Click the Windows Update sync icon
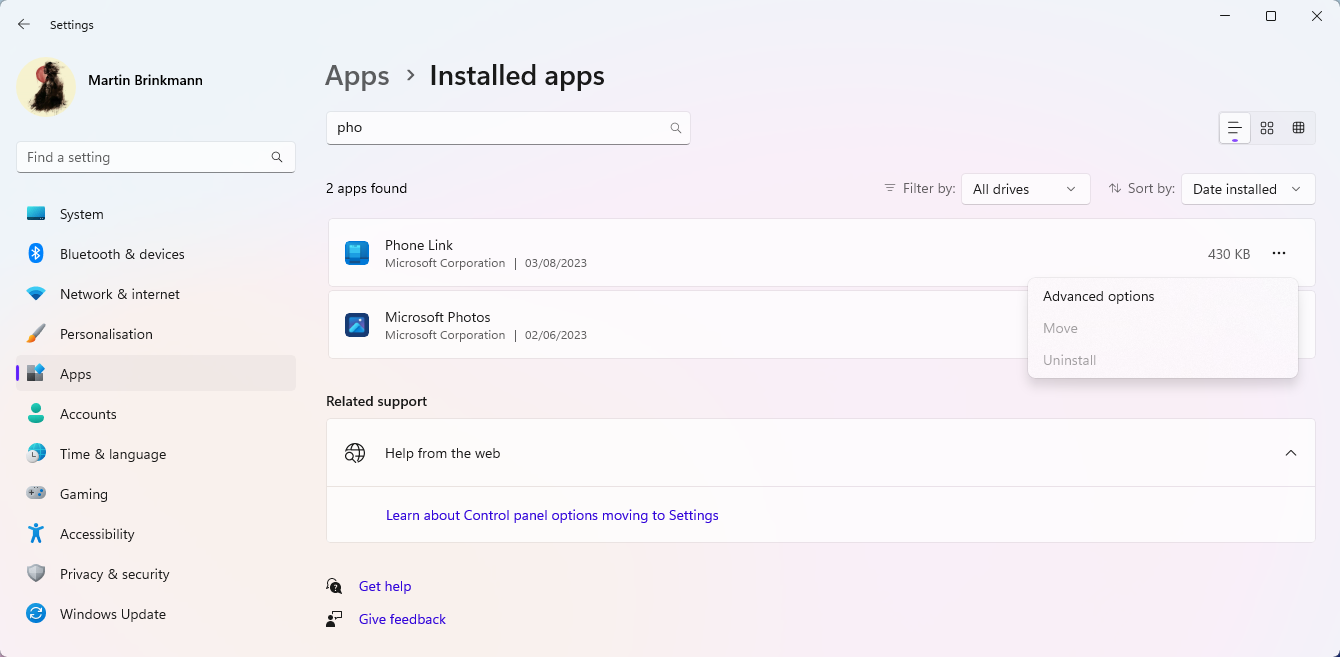The height and width of the screenshot is (657, 1340). 36,614
